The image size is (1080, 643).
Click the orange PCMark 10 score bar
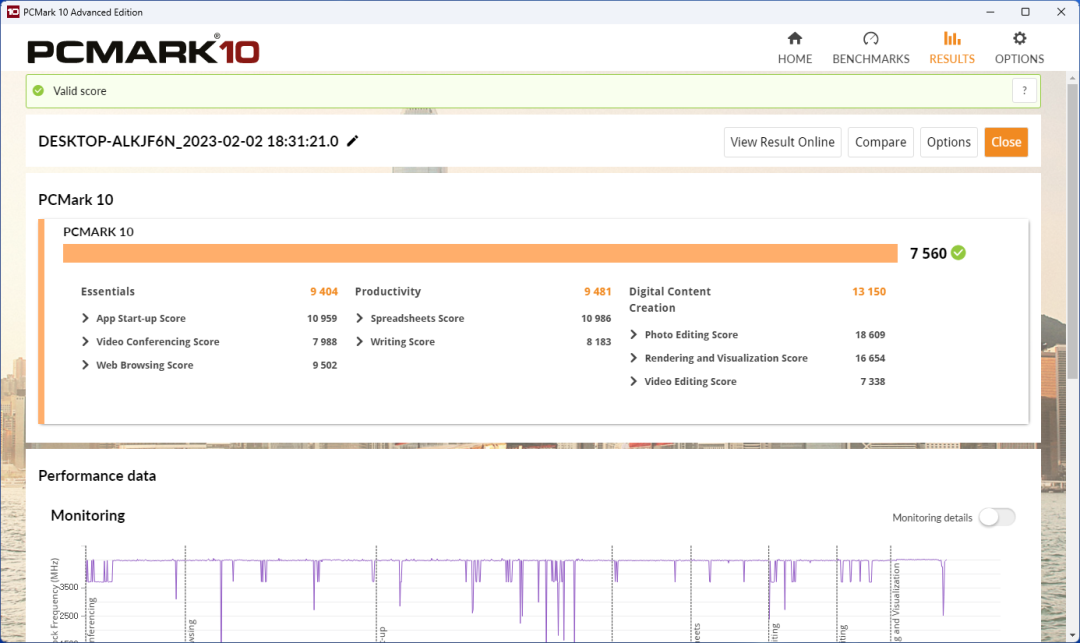pyautogui.click(x=480, y=253)
